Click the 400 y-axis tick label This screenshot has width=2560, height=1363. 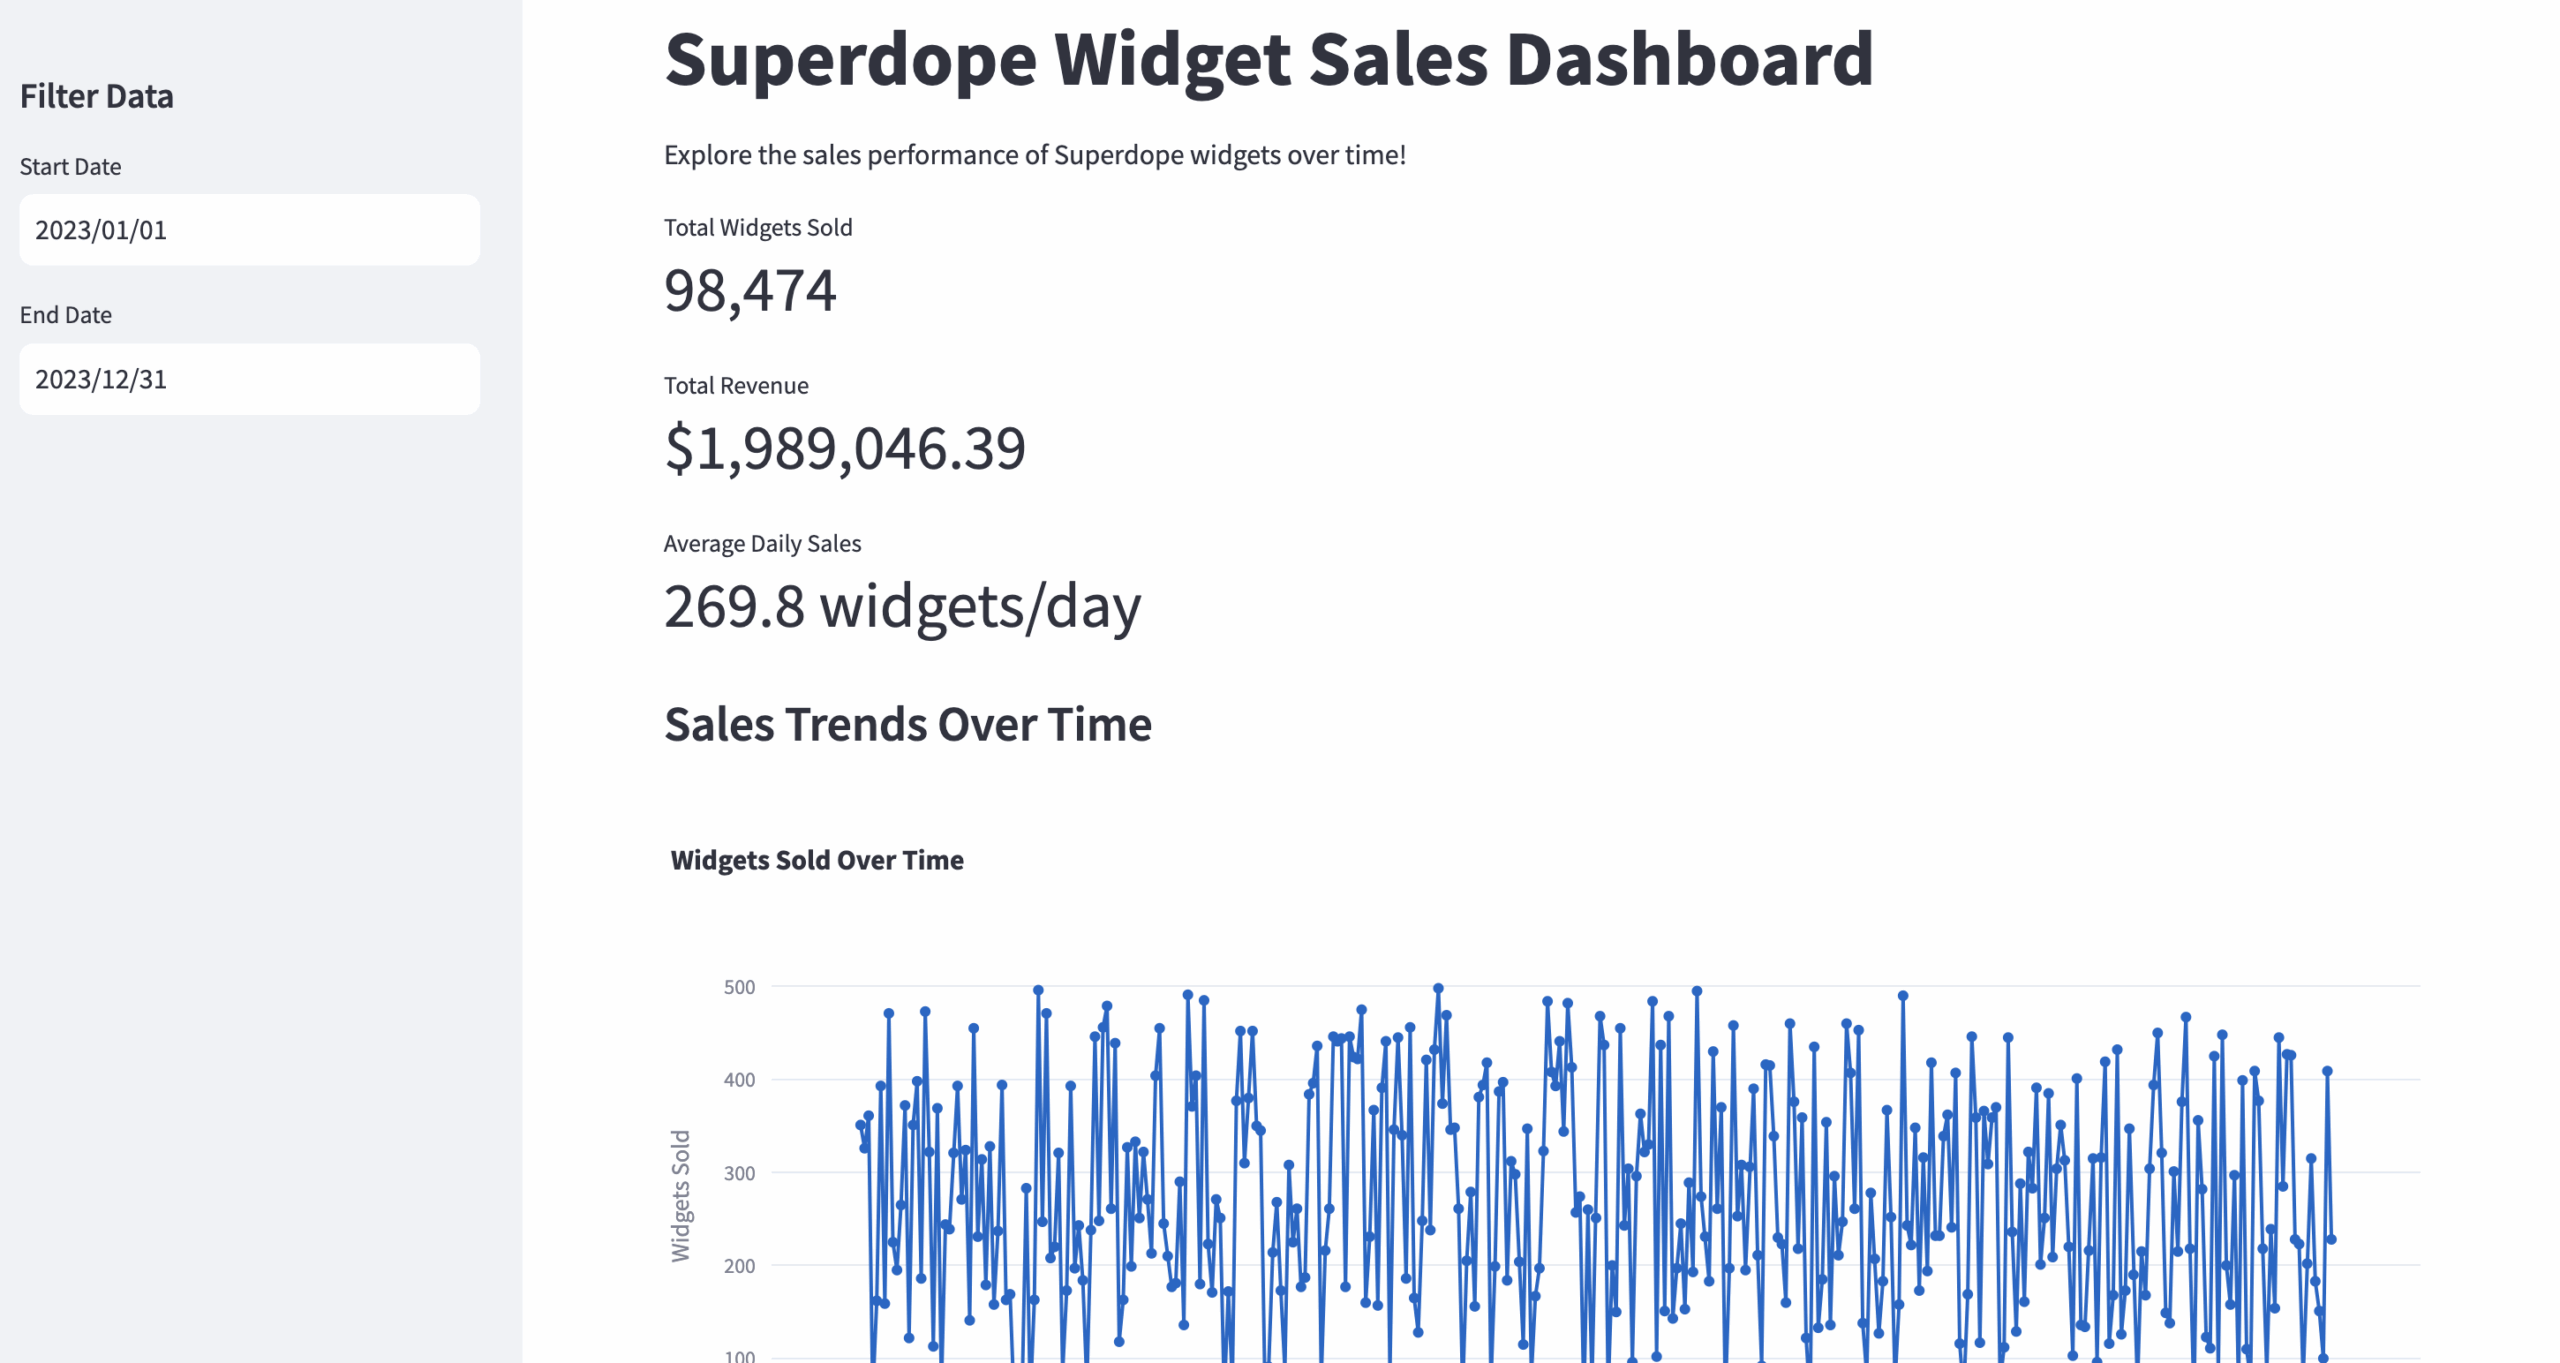tap(739, 1080)
